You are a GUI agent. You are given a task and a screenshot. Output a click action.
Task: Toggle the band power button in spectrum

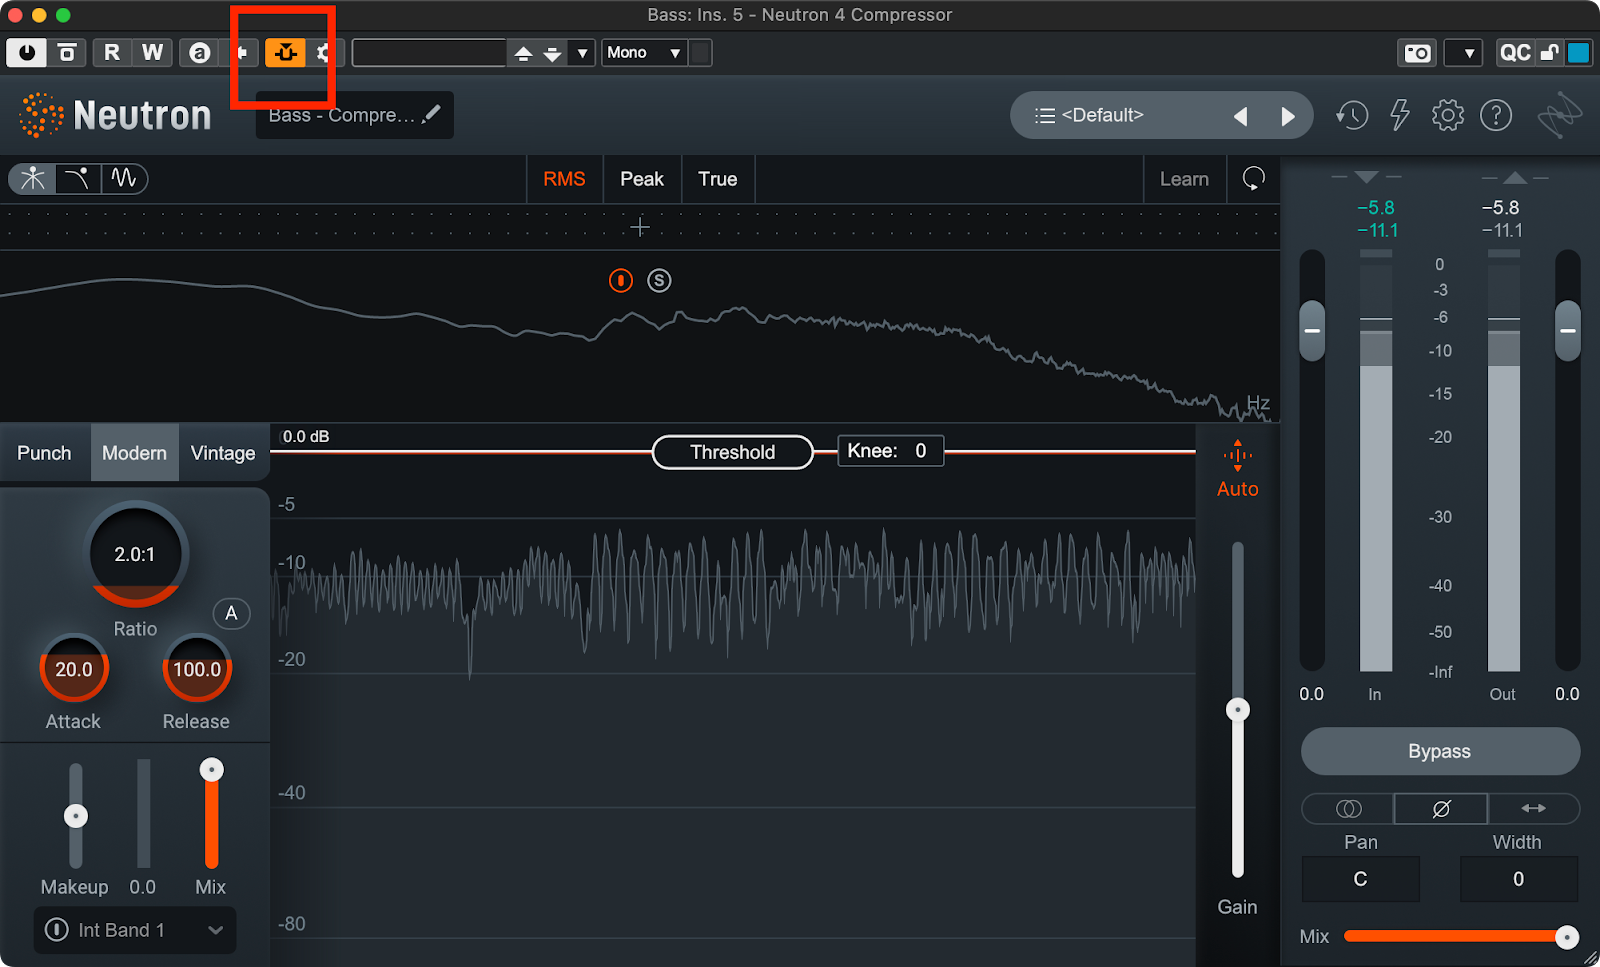pyautogui.click(x=621, y=280)
